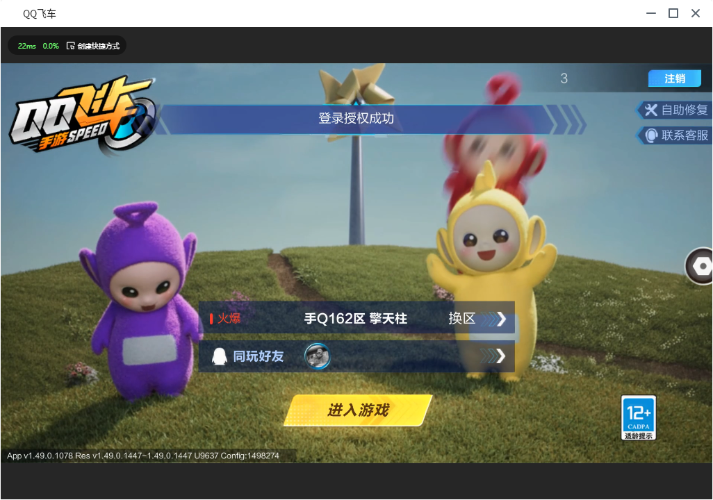
Task: Click the QQ飞车 logo
Action: tap(83, 115)
